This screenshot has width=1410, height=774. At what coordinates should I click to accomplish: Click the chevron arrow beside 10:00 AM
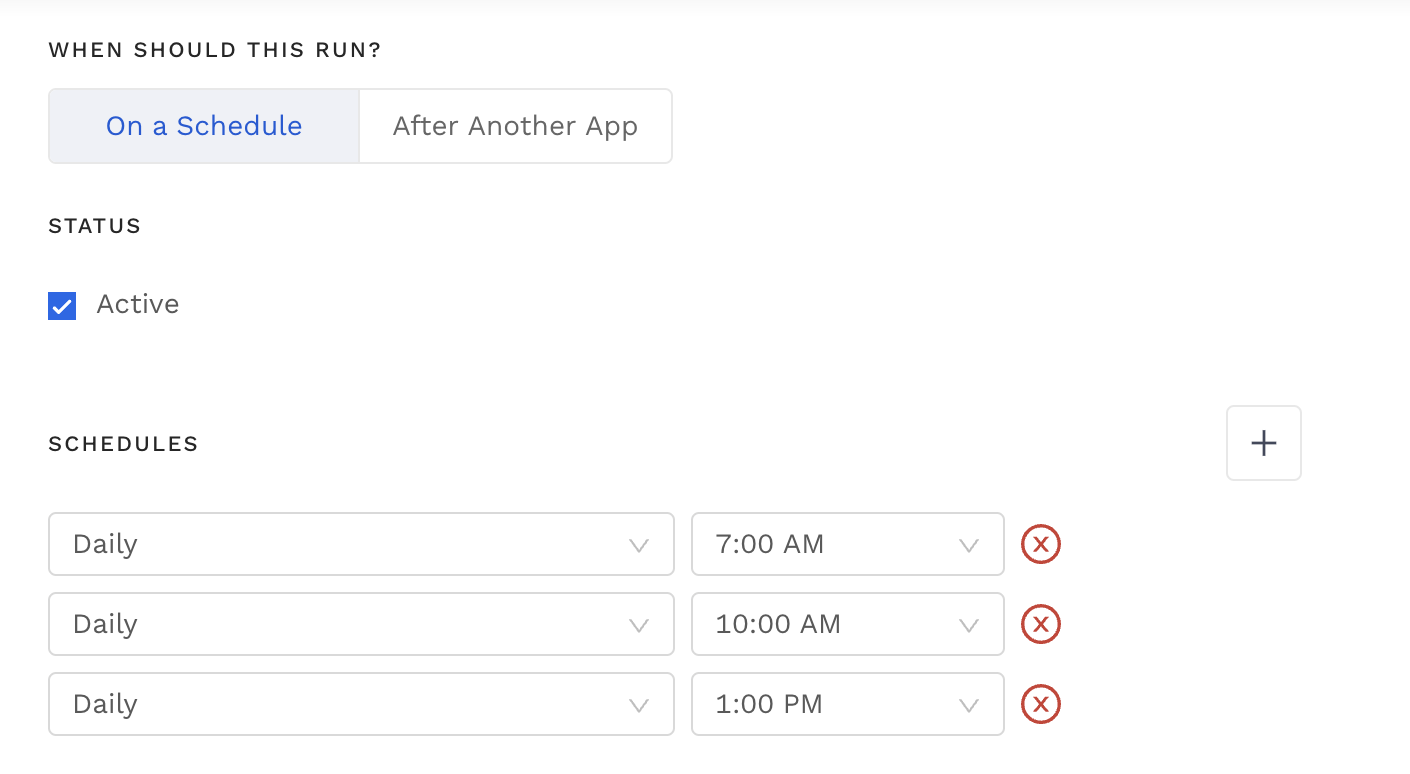click(968, 625)
